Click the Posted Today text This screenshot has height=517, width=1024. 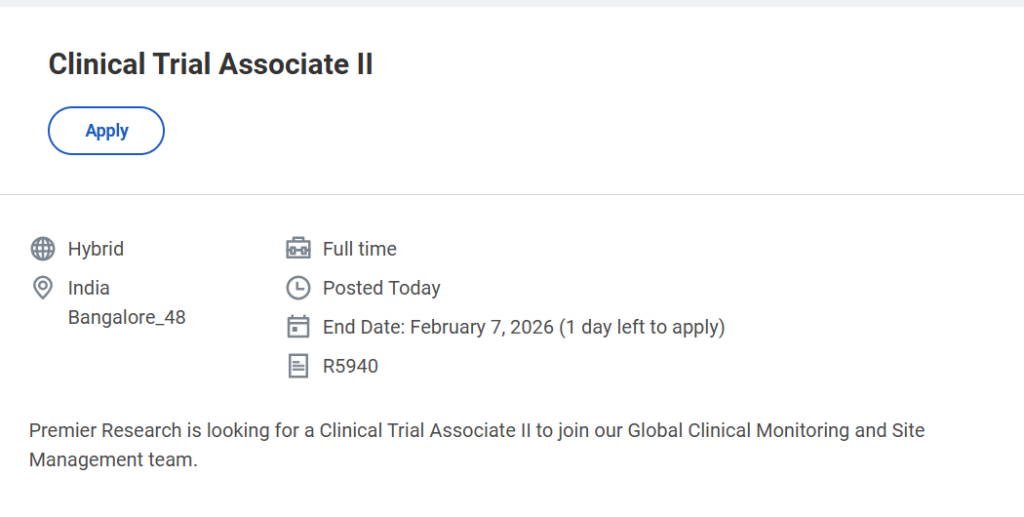(381, 288)
